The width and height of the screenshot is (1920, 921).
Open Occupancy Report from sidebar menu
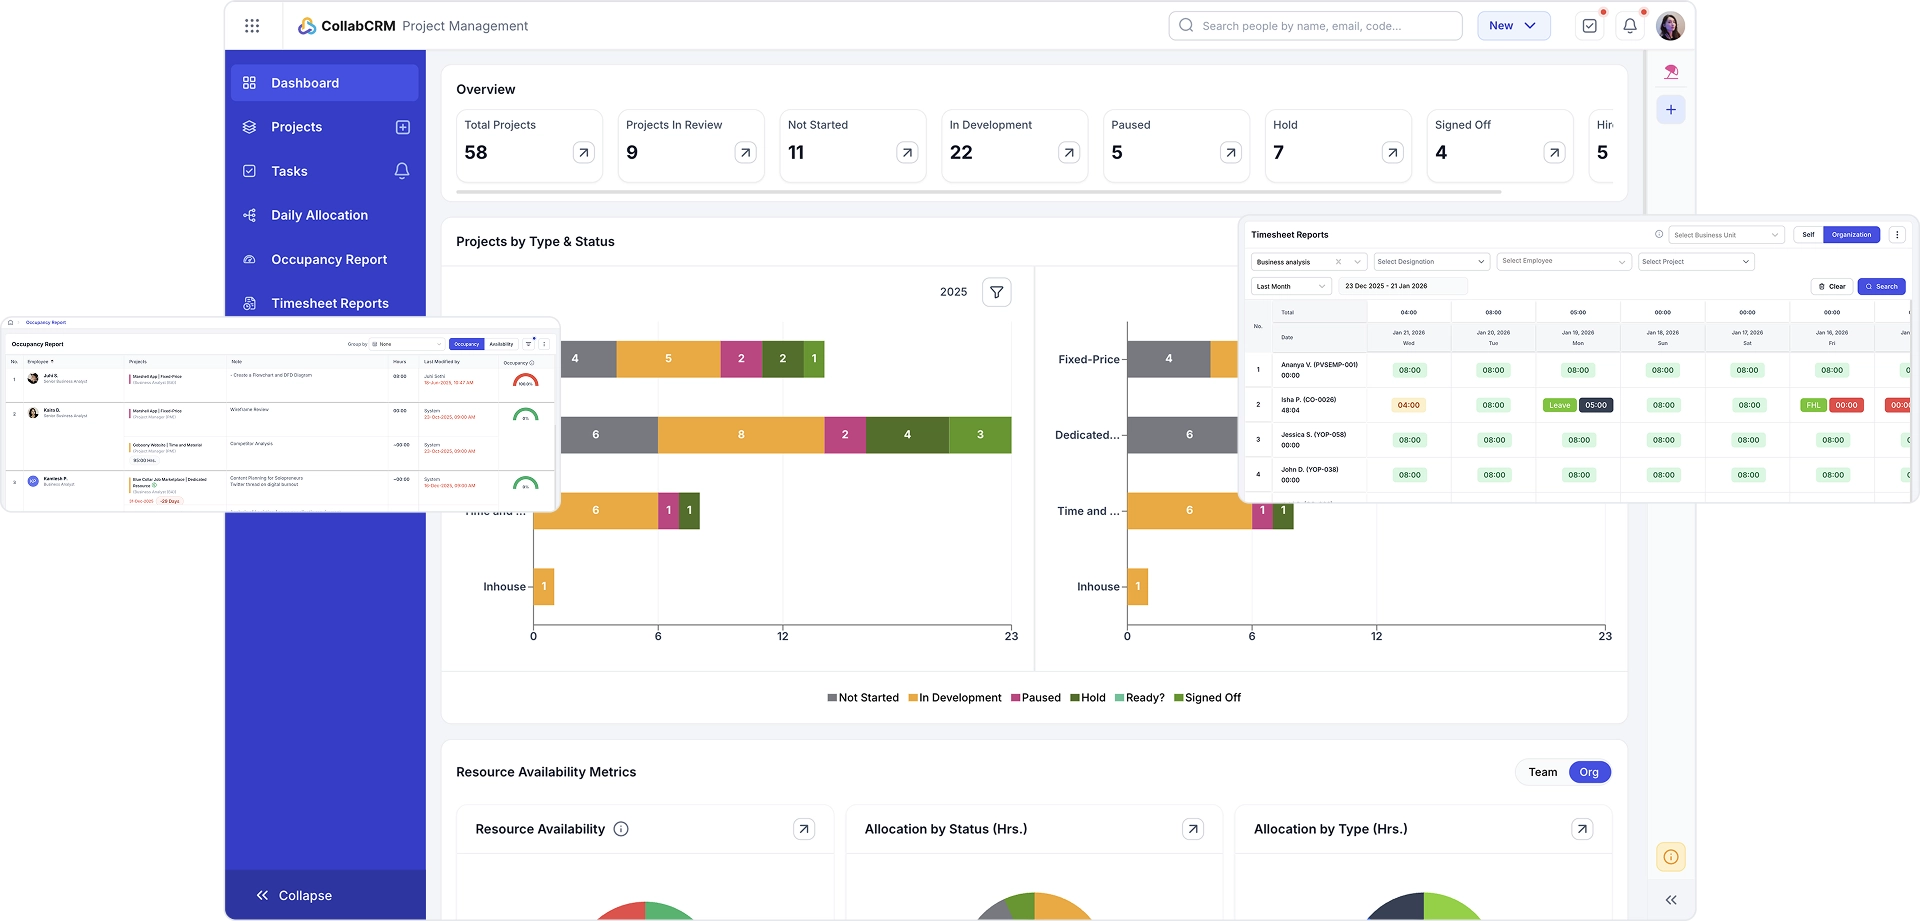(x=328, y=259)
